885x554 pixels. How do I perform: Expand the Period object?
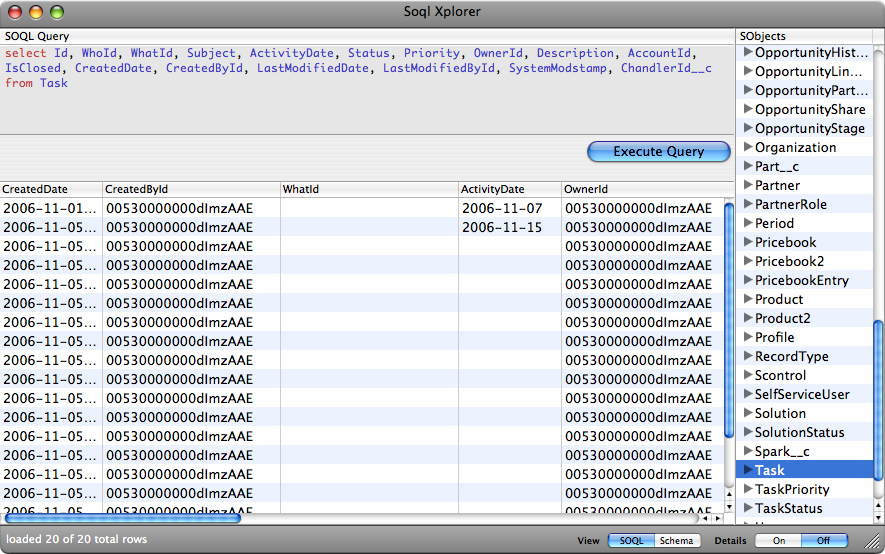[x=748, y=222]
